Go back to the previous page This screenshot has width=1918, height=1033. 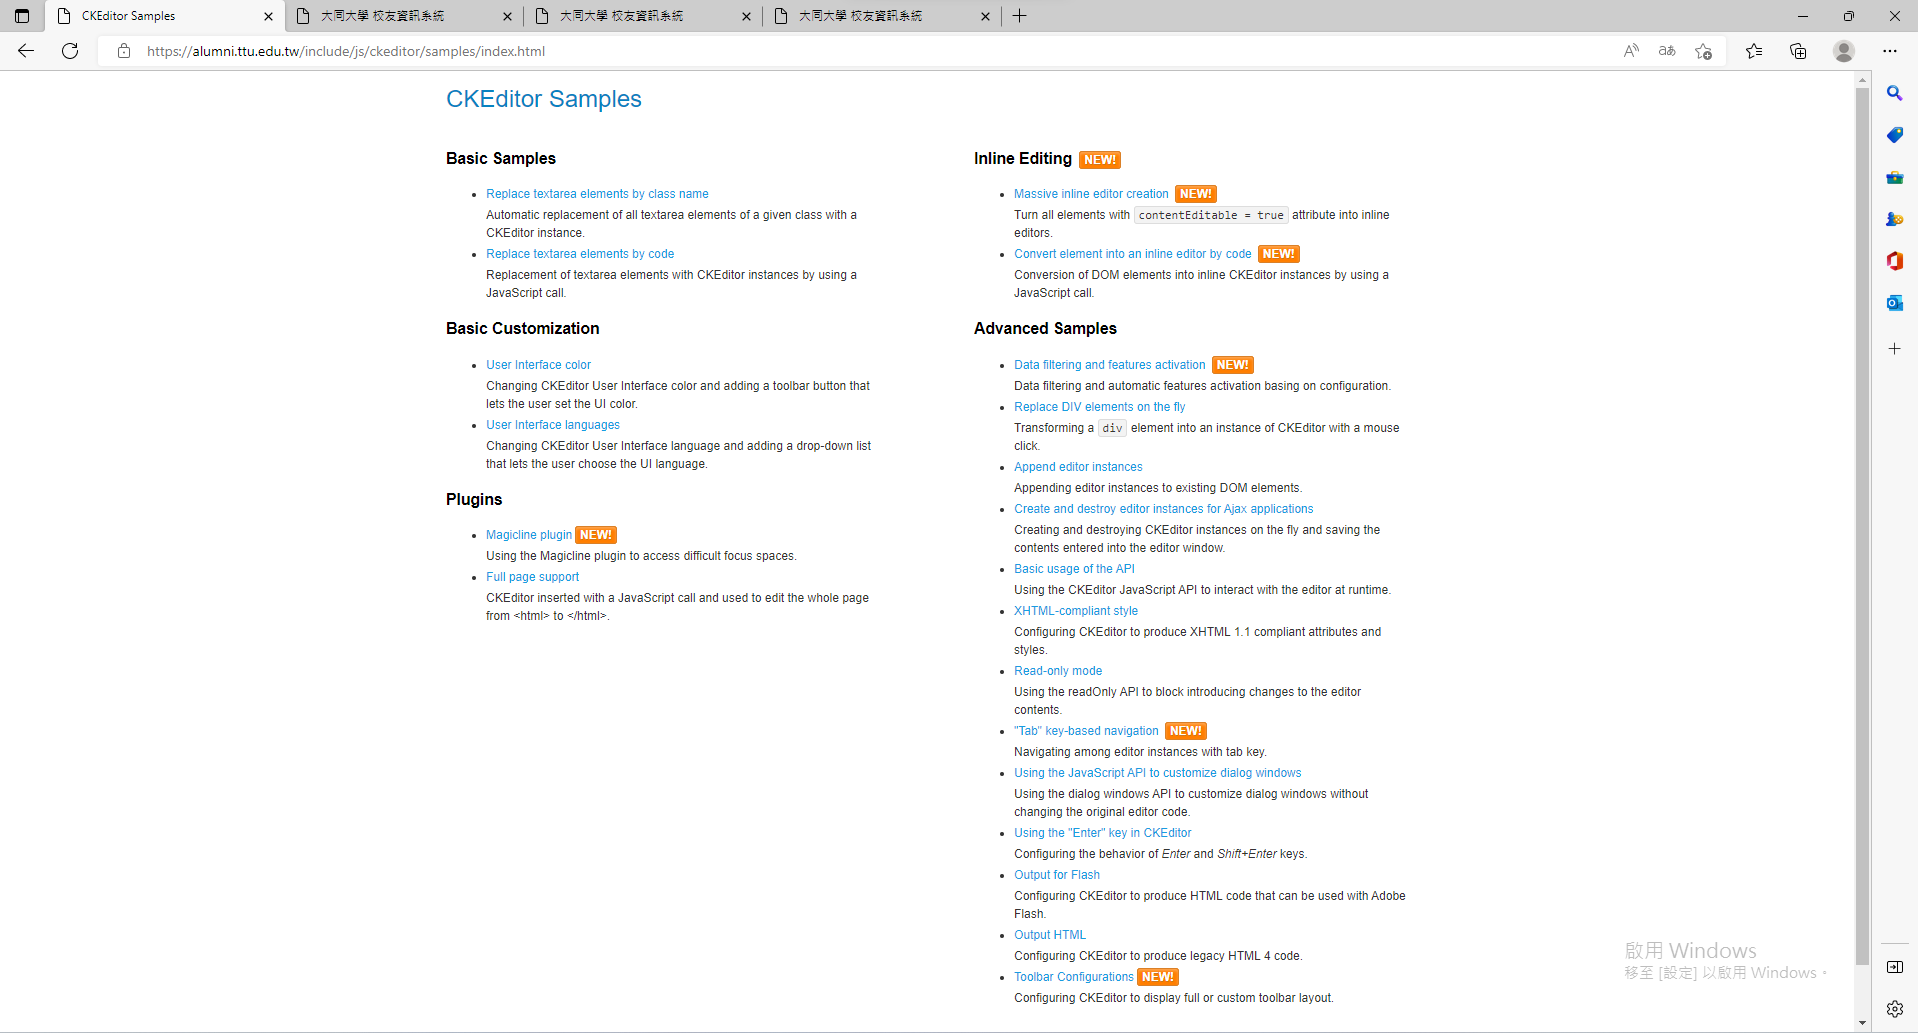(26, 51)
